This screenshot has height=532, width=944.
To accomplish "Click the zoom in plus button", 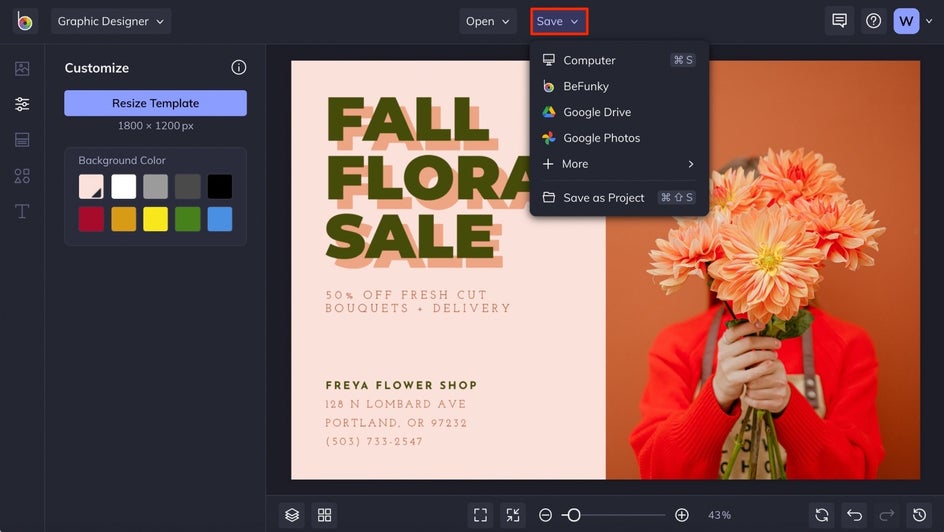I will [682, 515].
